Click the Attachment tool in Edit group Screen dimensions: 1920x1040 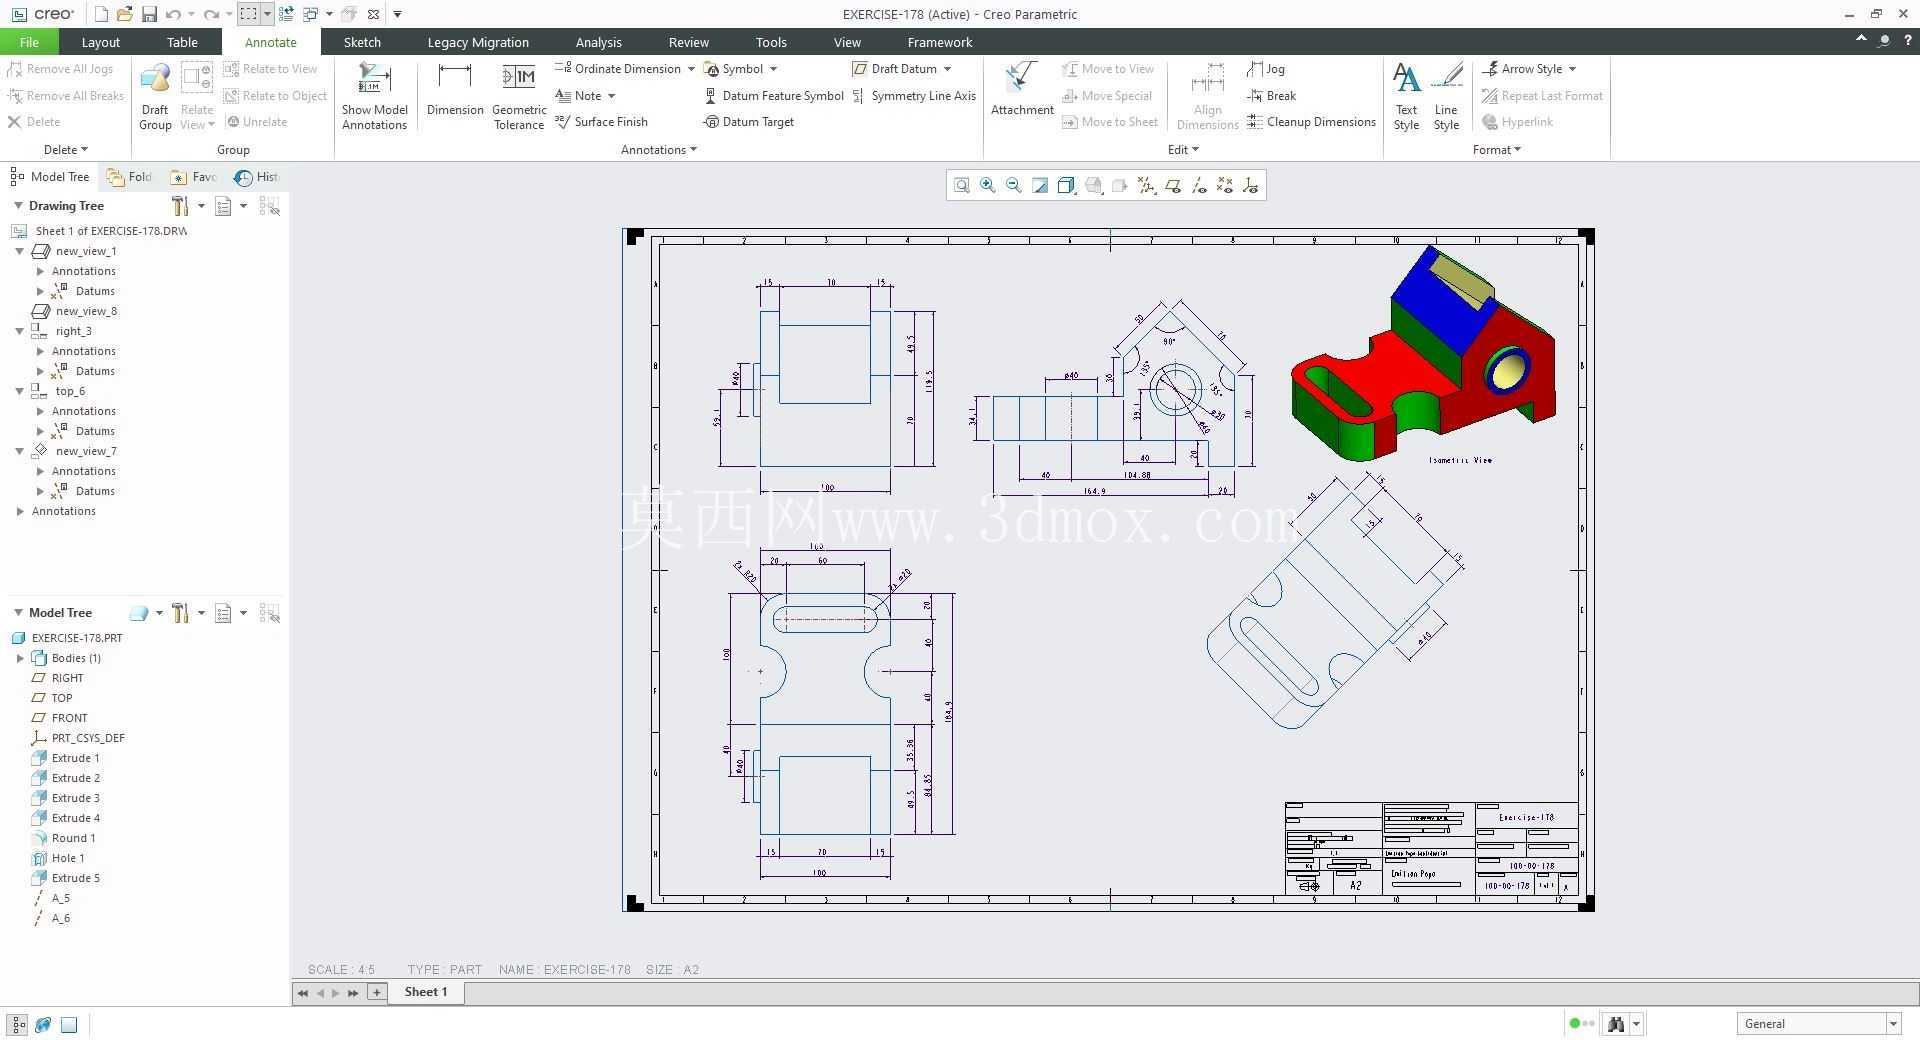click(1022, 90)
